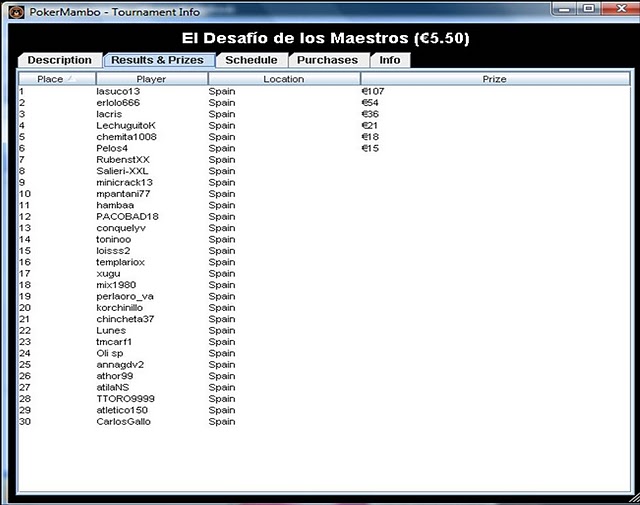Screen dimensions: 640x505
Task: Select player loisss2
Action: pos(113,251)
